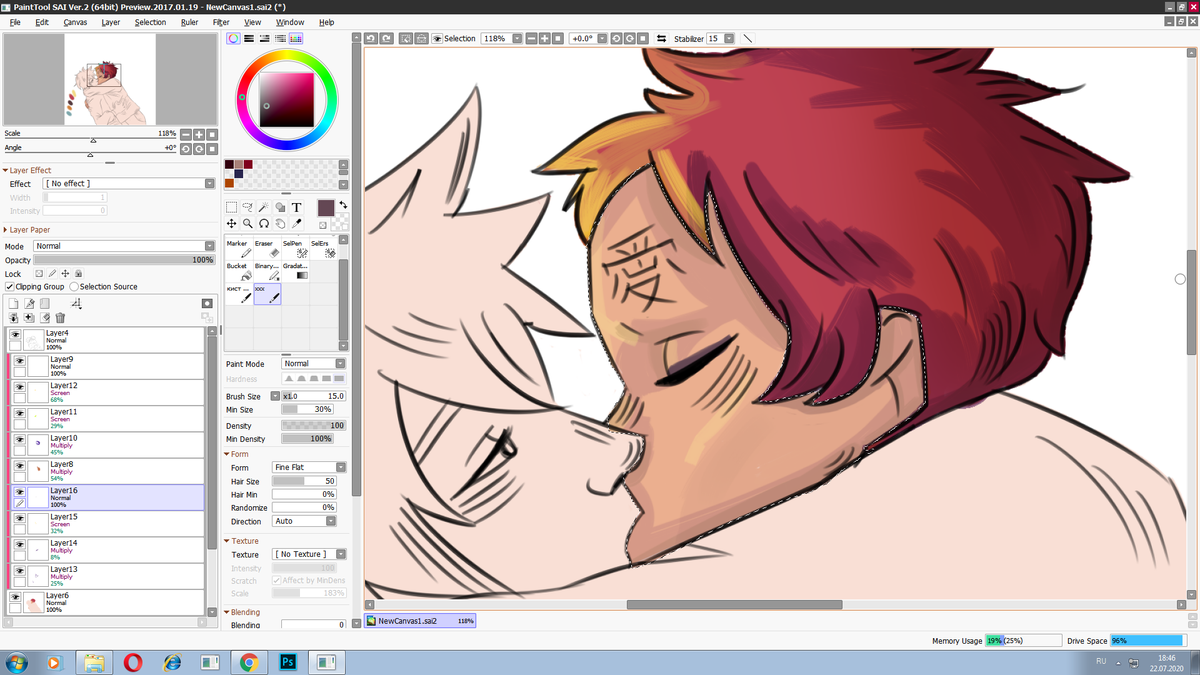
Task: Swap foreground and background colors
Action: pyautogui.click(x=343, y=205)
